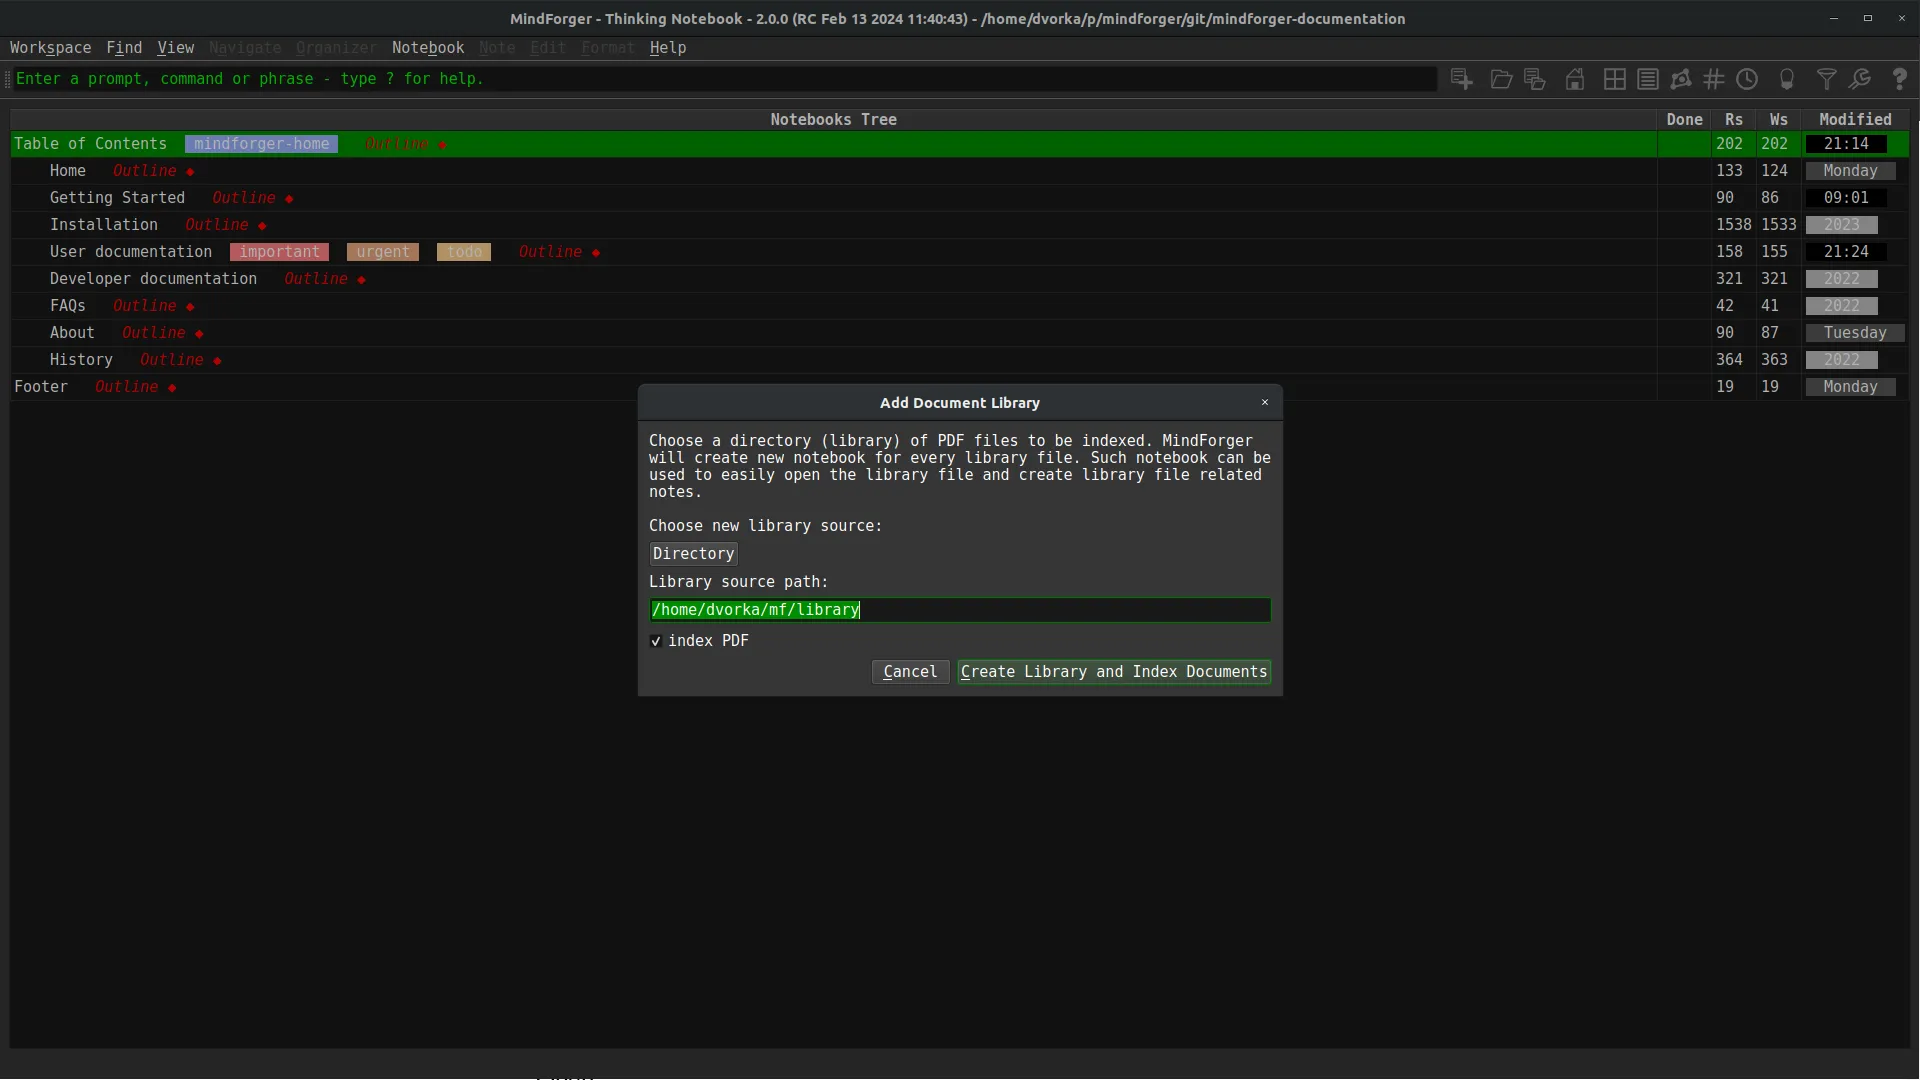Viewport: 1920px width, 1080px height.
Task: Open workspace folder icon in toolbar
Action: click(1500, 79)
